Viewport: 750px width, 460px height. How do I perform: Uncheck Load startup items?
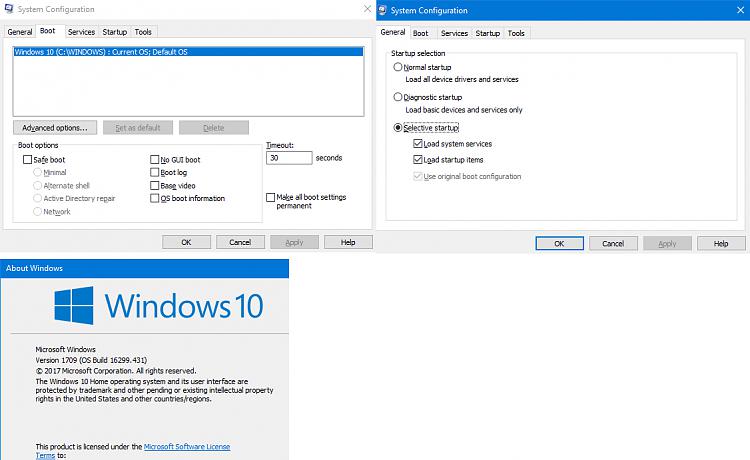tap(418, 160)
